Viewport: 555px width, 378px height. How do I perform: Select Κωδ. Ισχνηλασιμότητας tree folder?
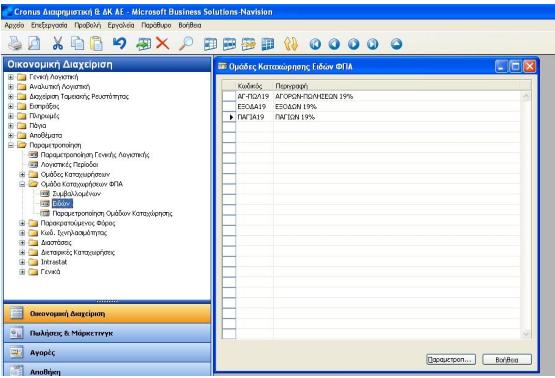coord(74,233)
